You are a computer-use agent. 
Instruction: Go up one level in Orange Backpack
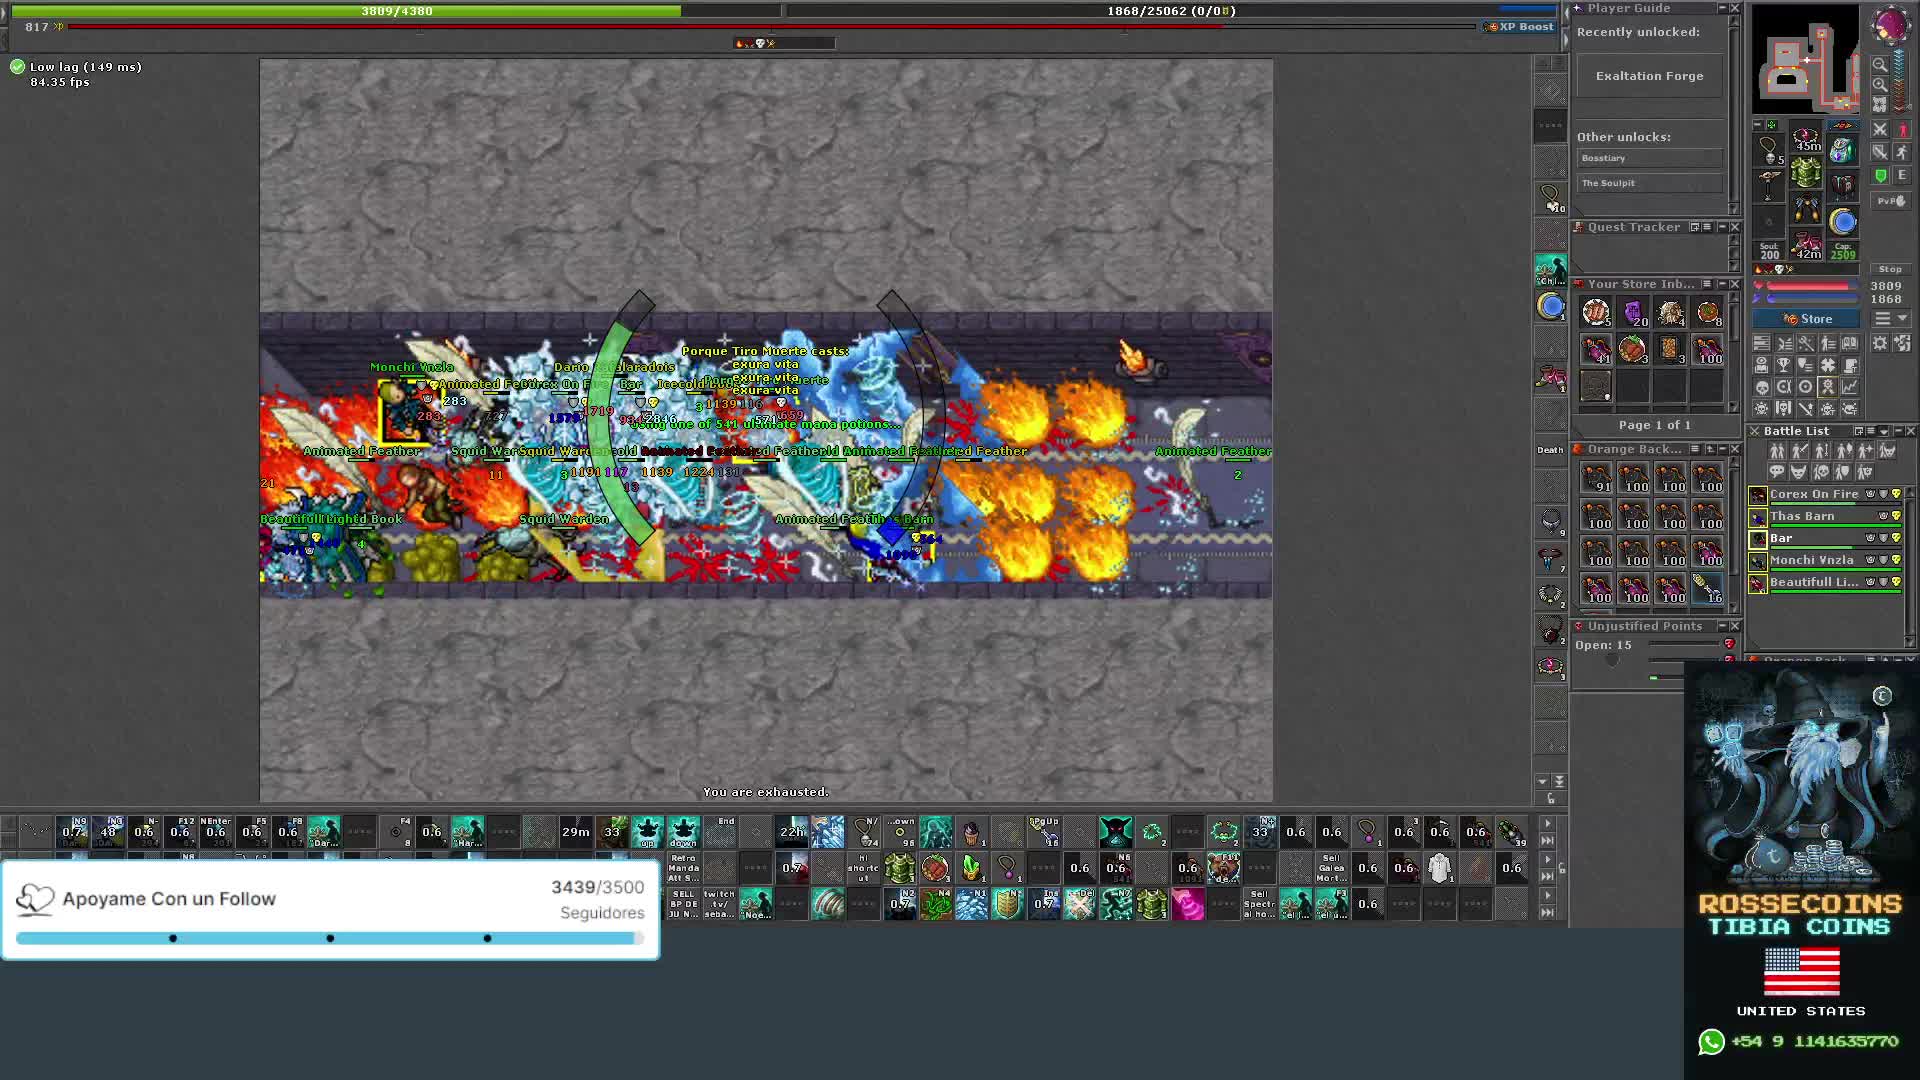[1710, 449]
